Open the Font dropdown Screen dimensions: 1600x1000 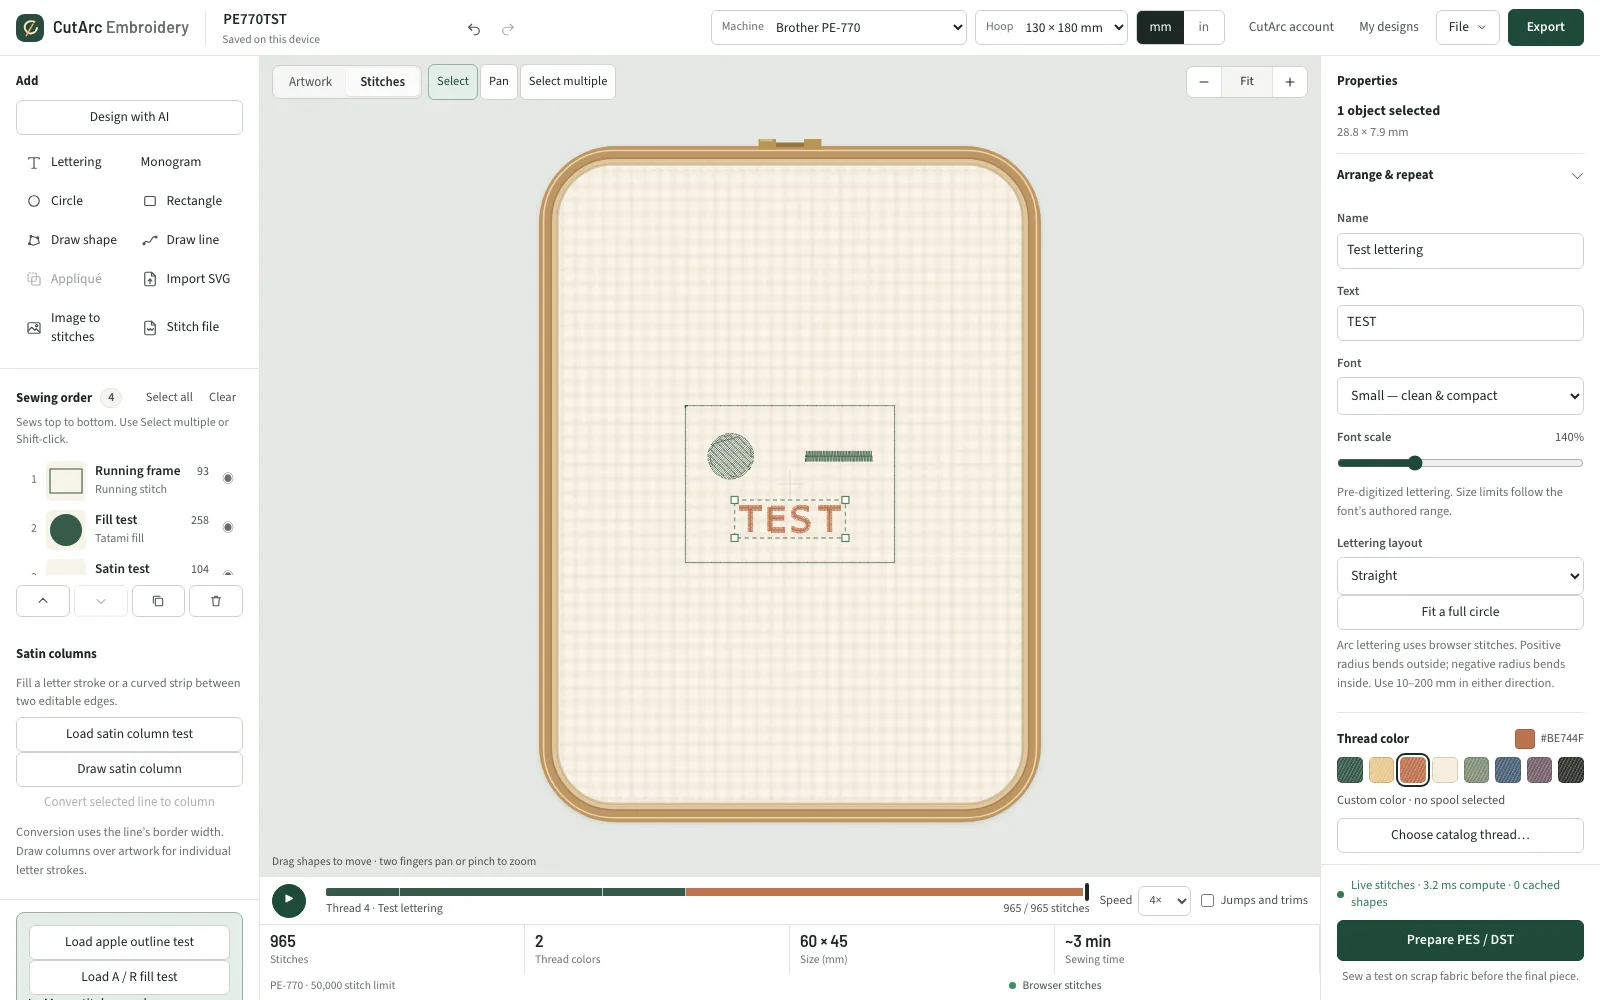pos(1460,396)
